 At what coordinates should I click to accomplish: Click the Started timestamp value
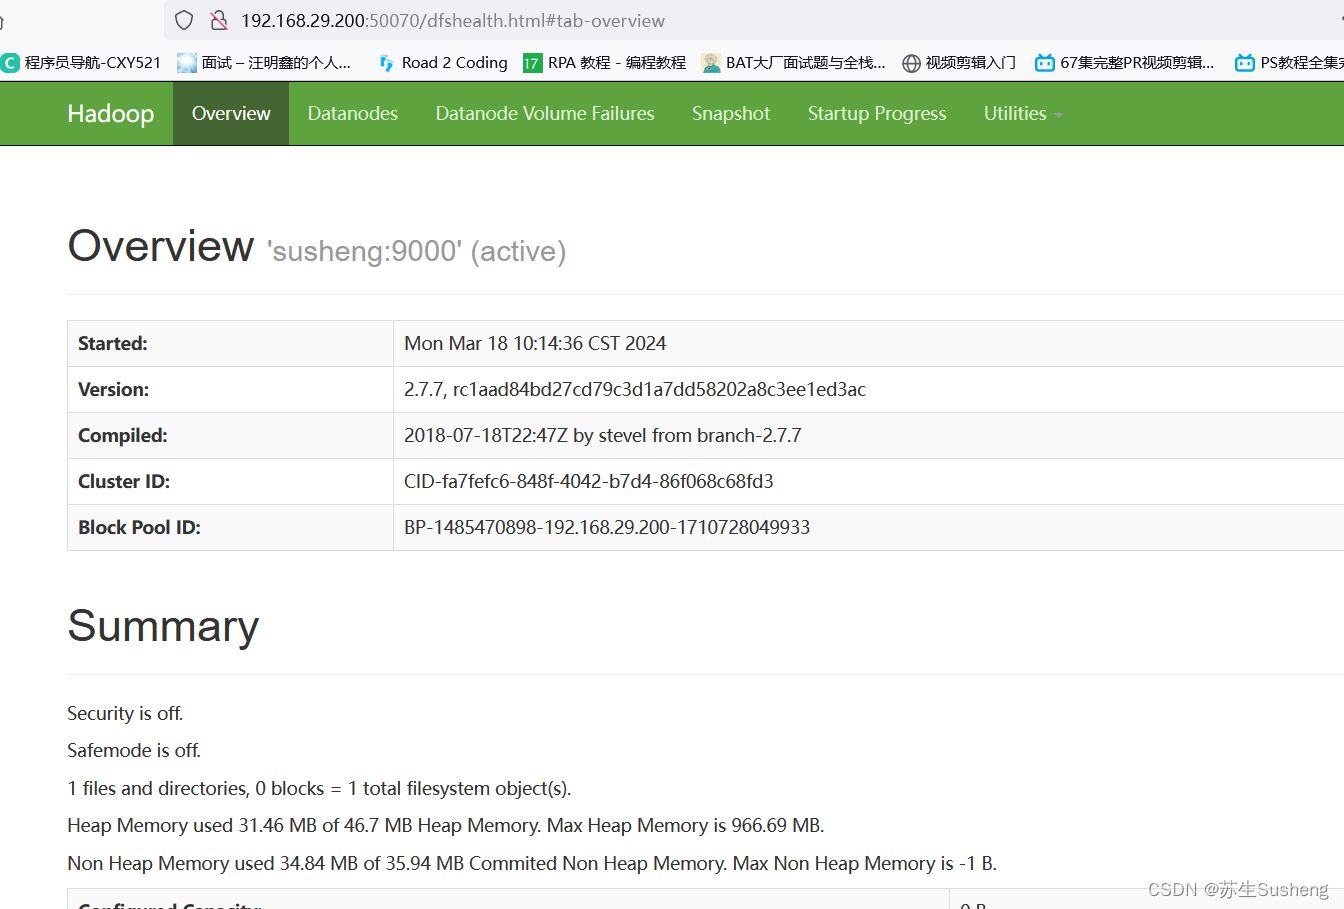(535, 343)
